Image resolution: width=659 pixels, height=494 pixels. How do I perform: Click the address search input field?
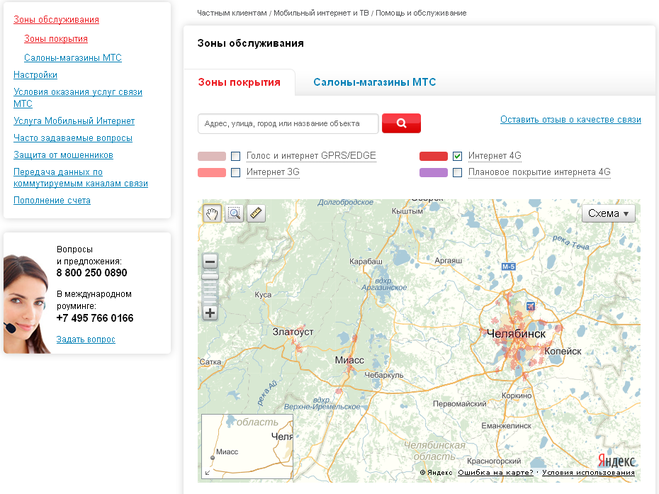coord(288,123)
